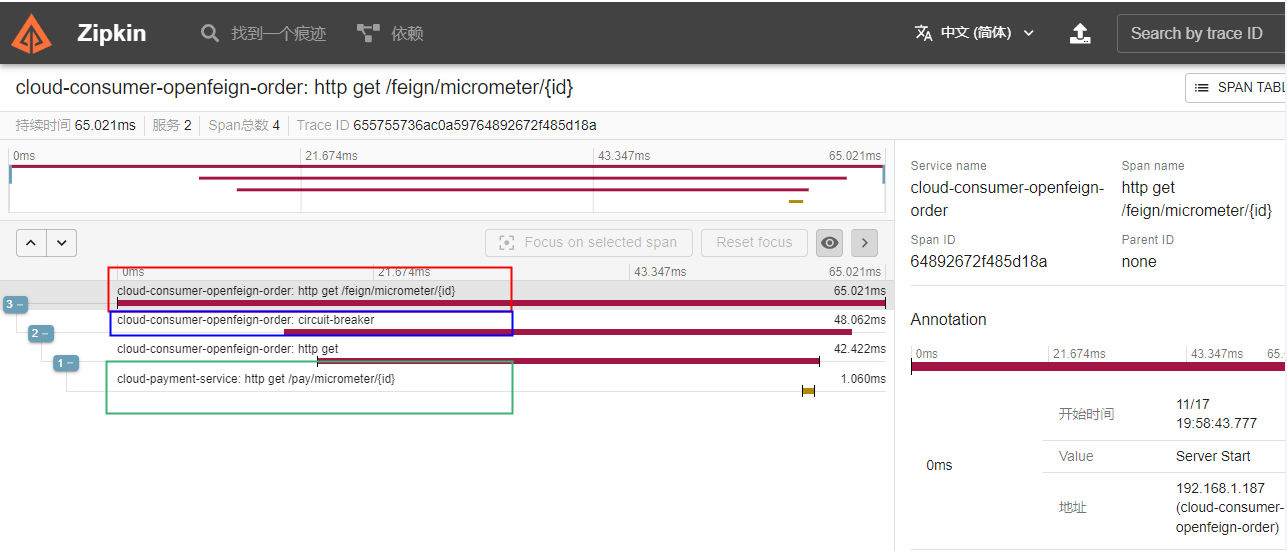Viewport: 1287px width, 551px height.
Task: Open the Zipkin home title link
Action: (111, 33)
